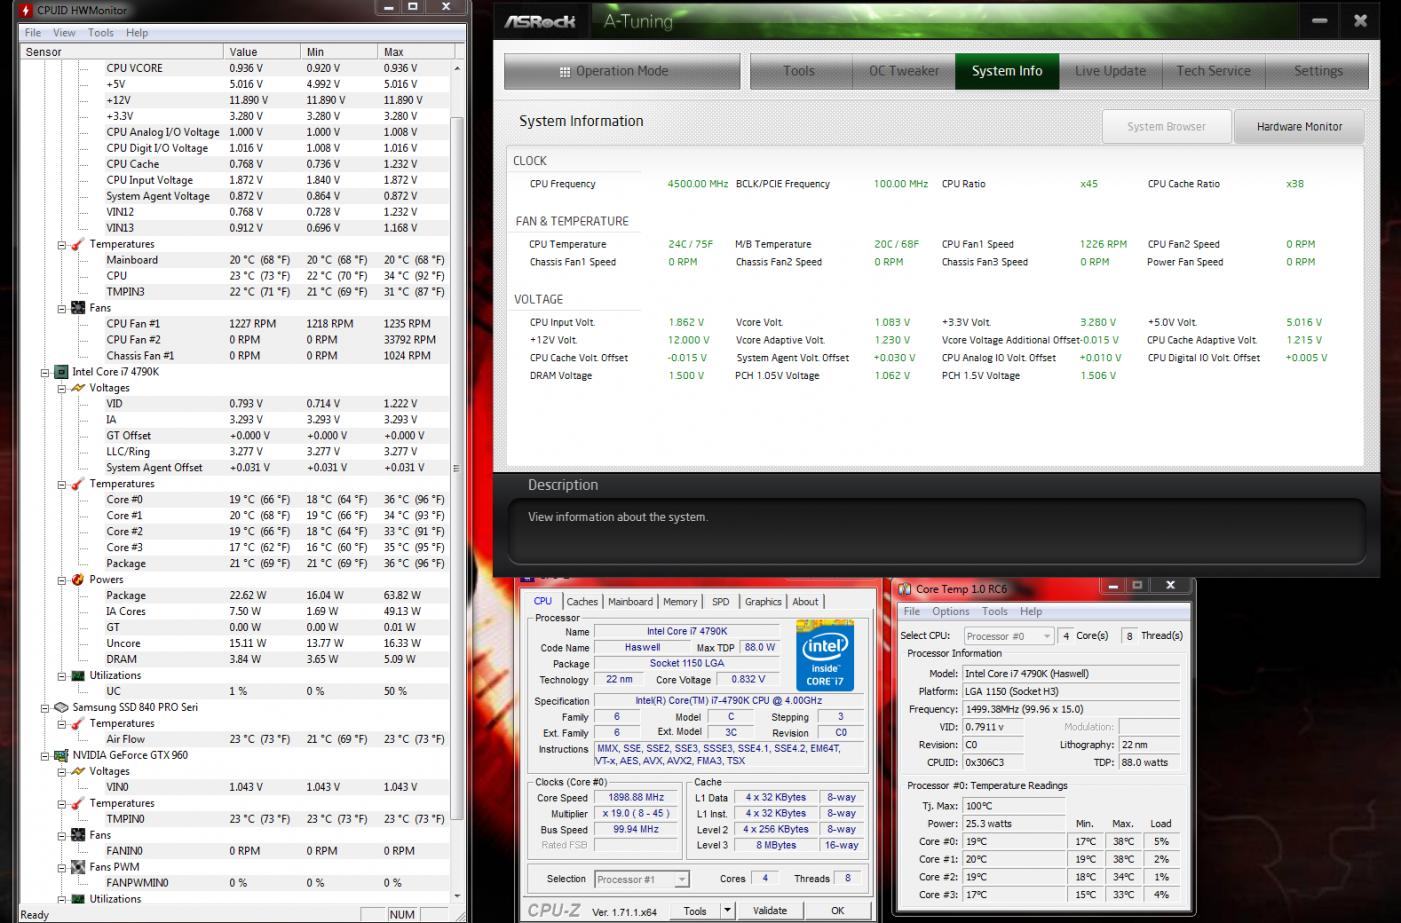The height and width of the screenshot is (923, 1401).
Task: Open Tools menu in Core Temp
Action: (995, 612)
